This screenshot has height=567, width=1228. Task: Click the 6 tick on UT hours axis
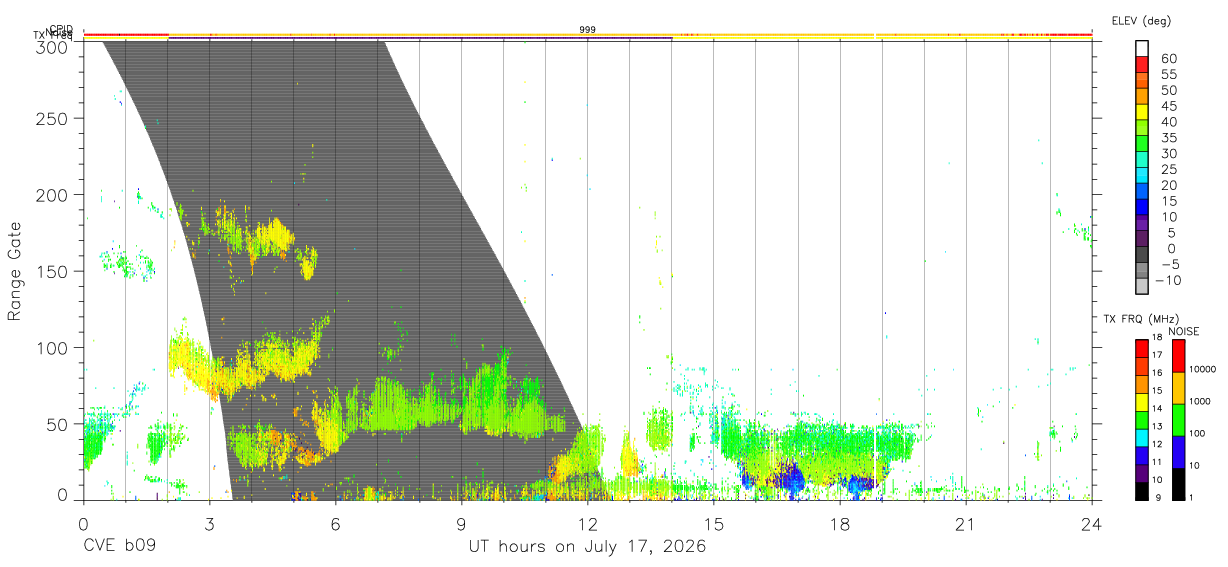point(335,523)
